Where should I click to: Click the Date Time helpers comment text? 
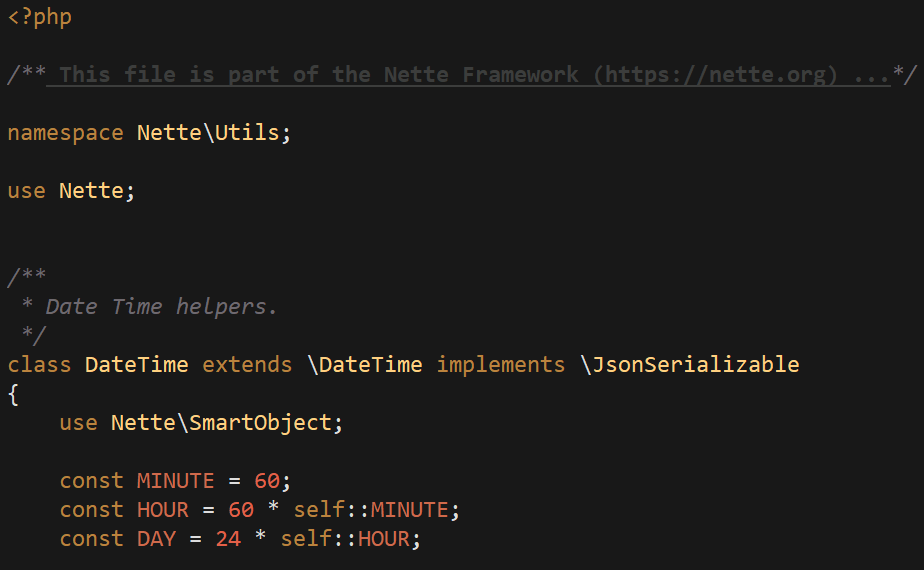click(x=161, y=307)
